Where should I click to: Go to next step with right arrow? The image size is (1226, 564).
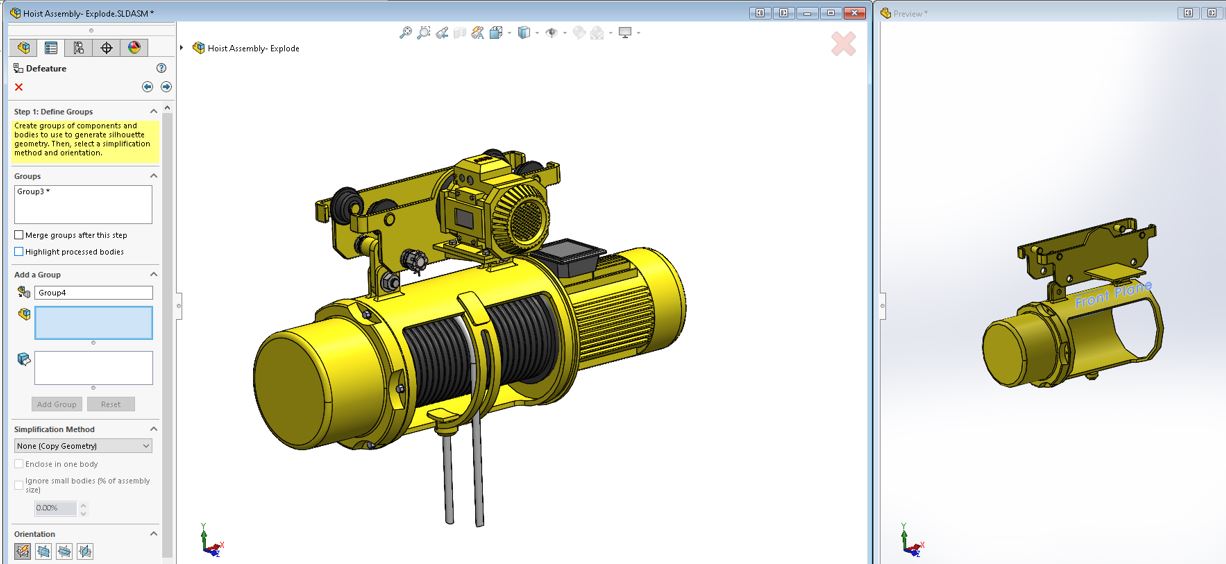[166, 87]
